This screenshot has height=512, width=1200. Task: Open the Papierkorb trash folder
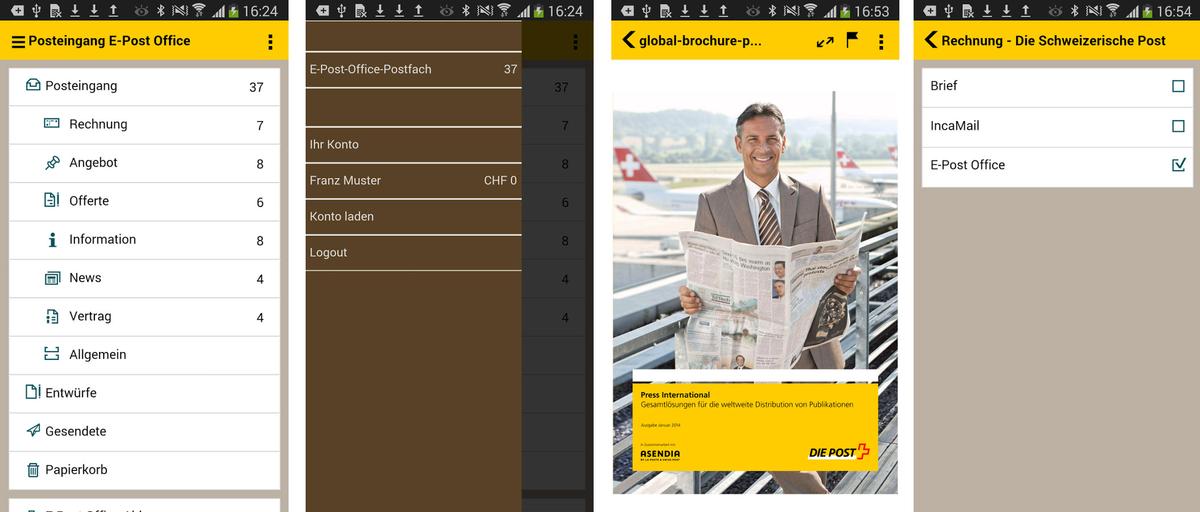coord(145,470)
